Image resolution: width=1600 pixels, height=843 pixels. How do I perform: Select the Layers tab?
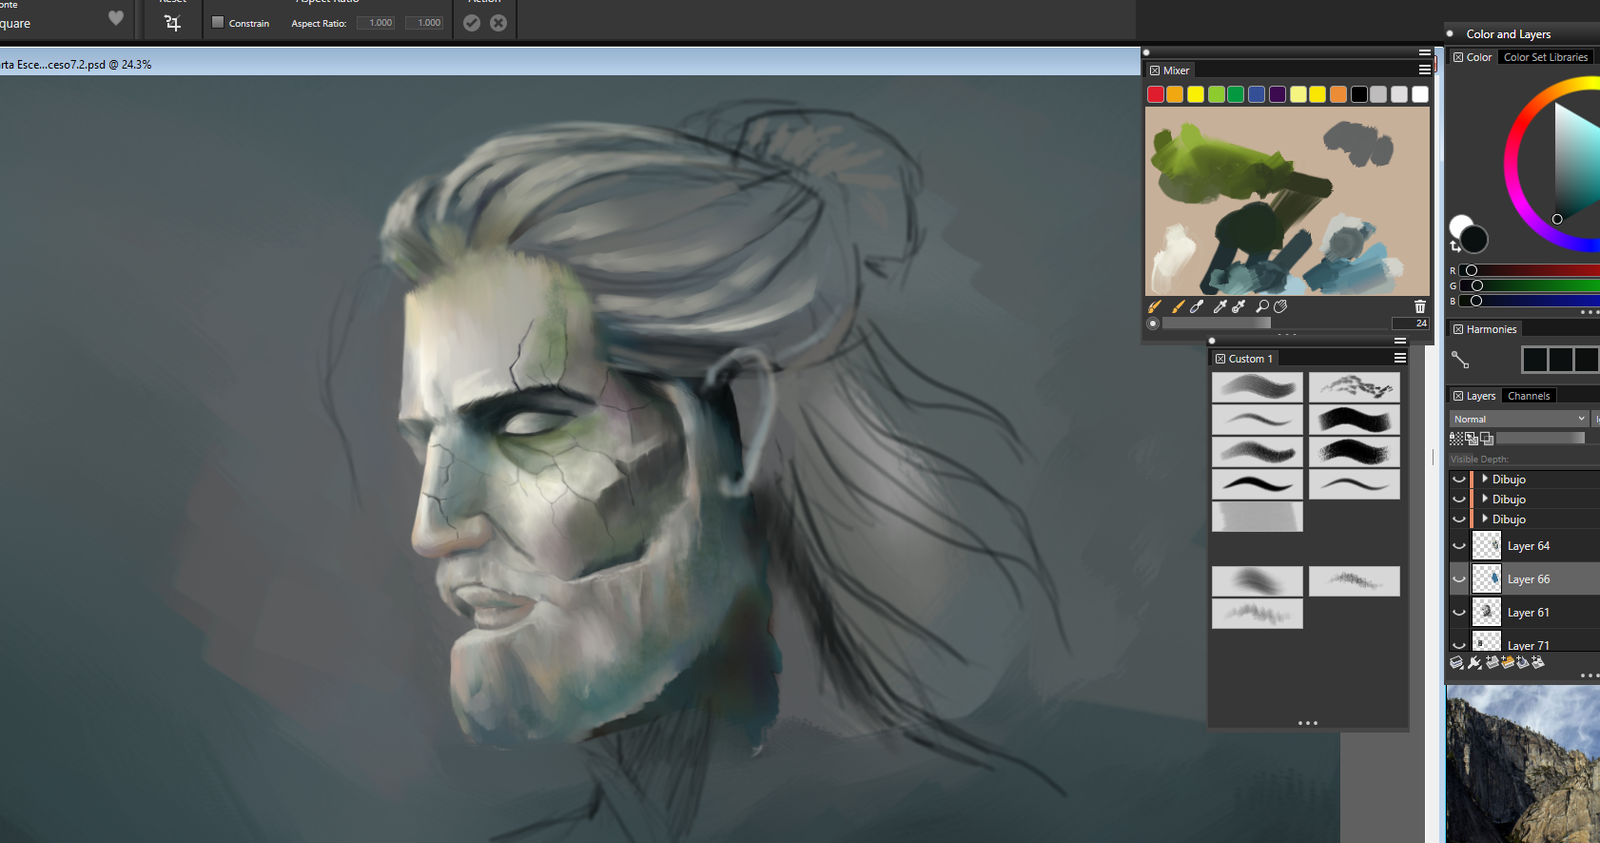(1481, 396)
